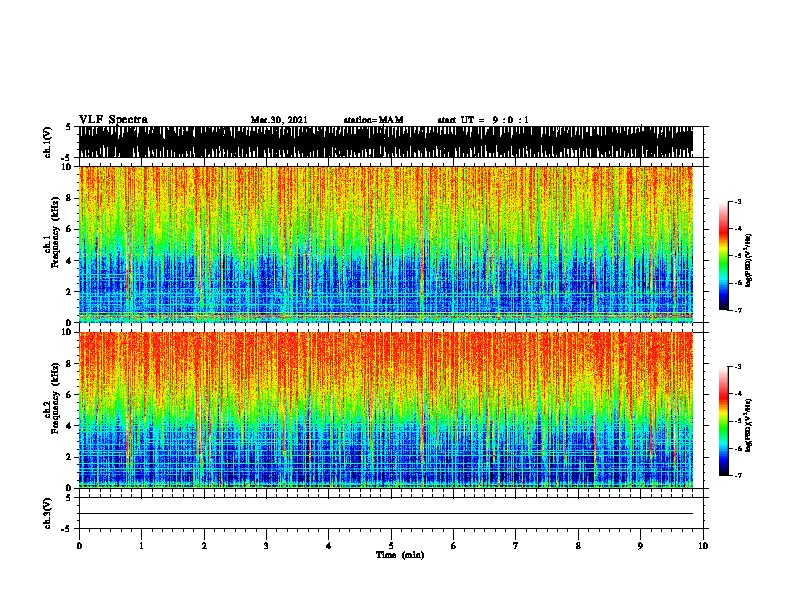
Task: Click the "station=MAM" header label
Action: (x=373, y=120)
